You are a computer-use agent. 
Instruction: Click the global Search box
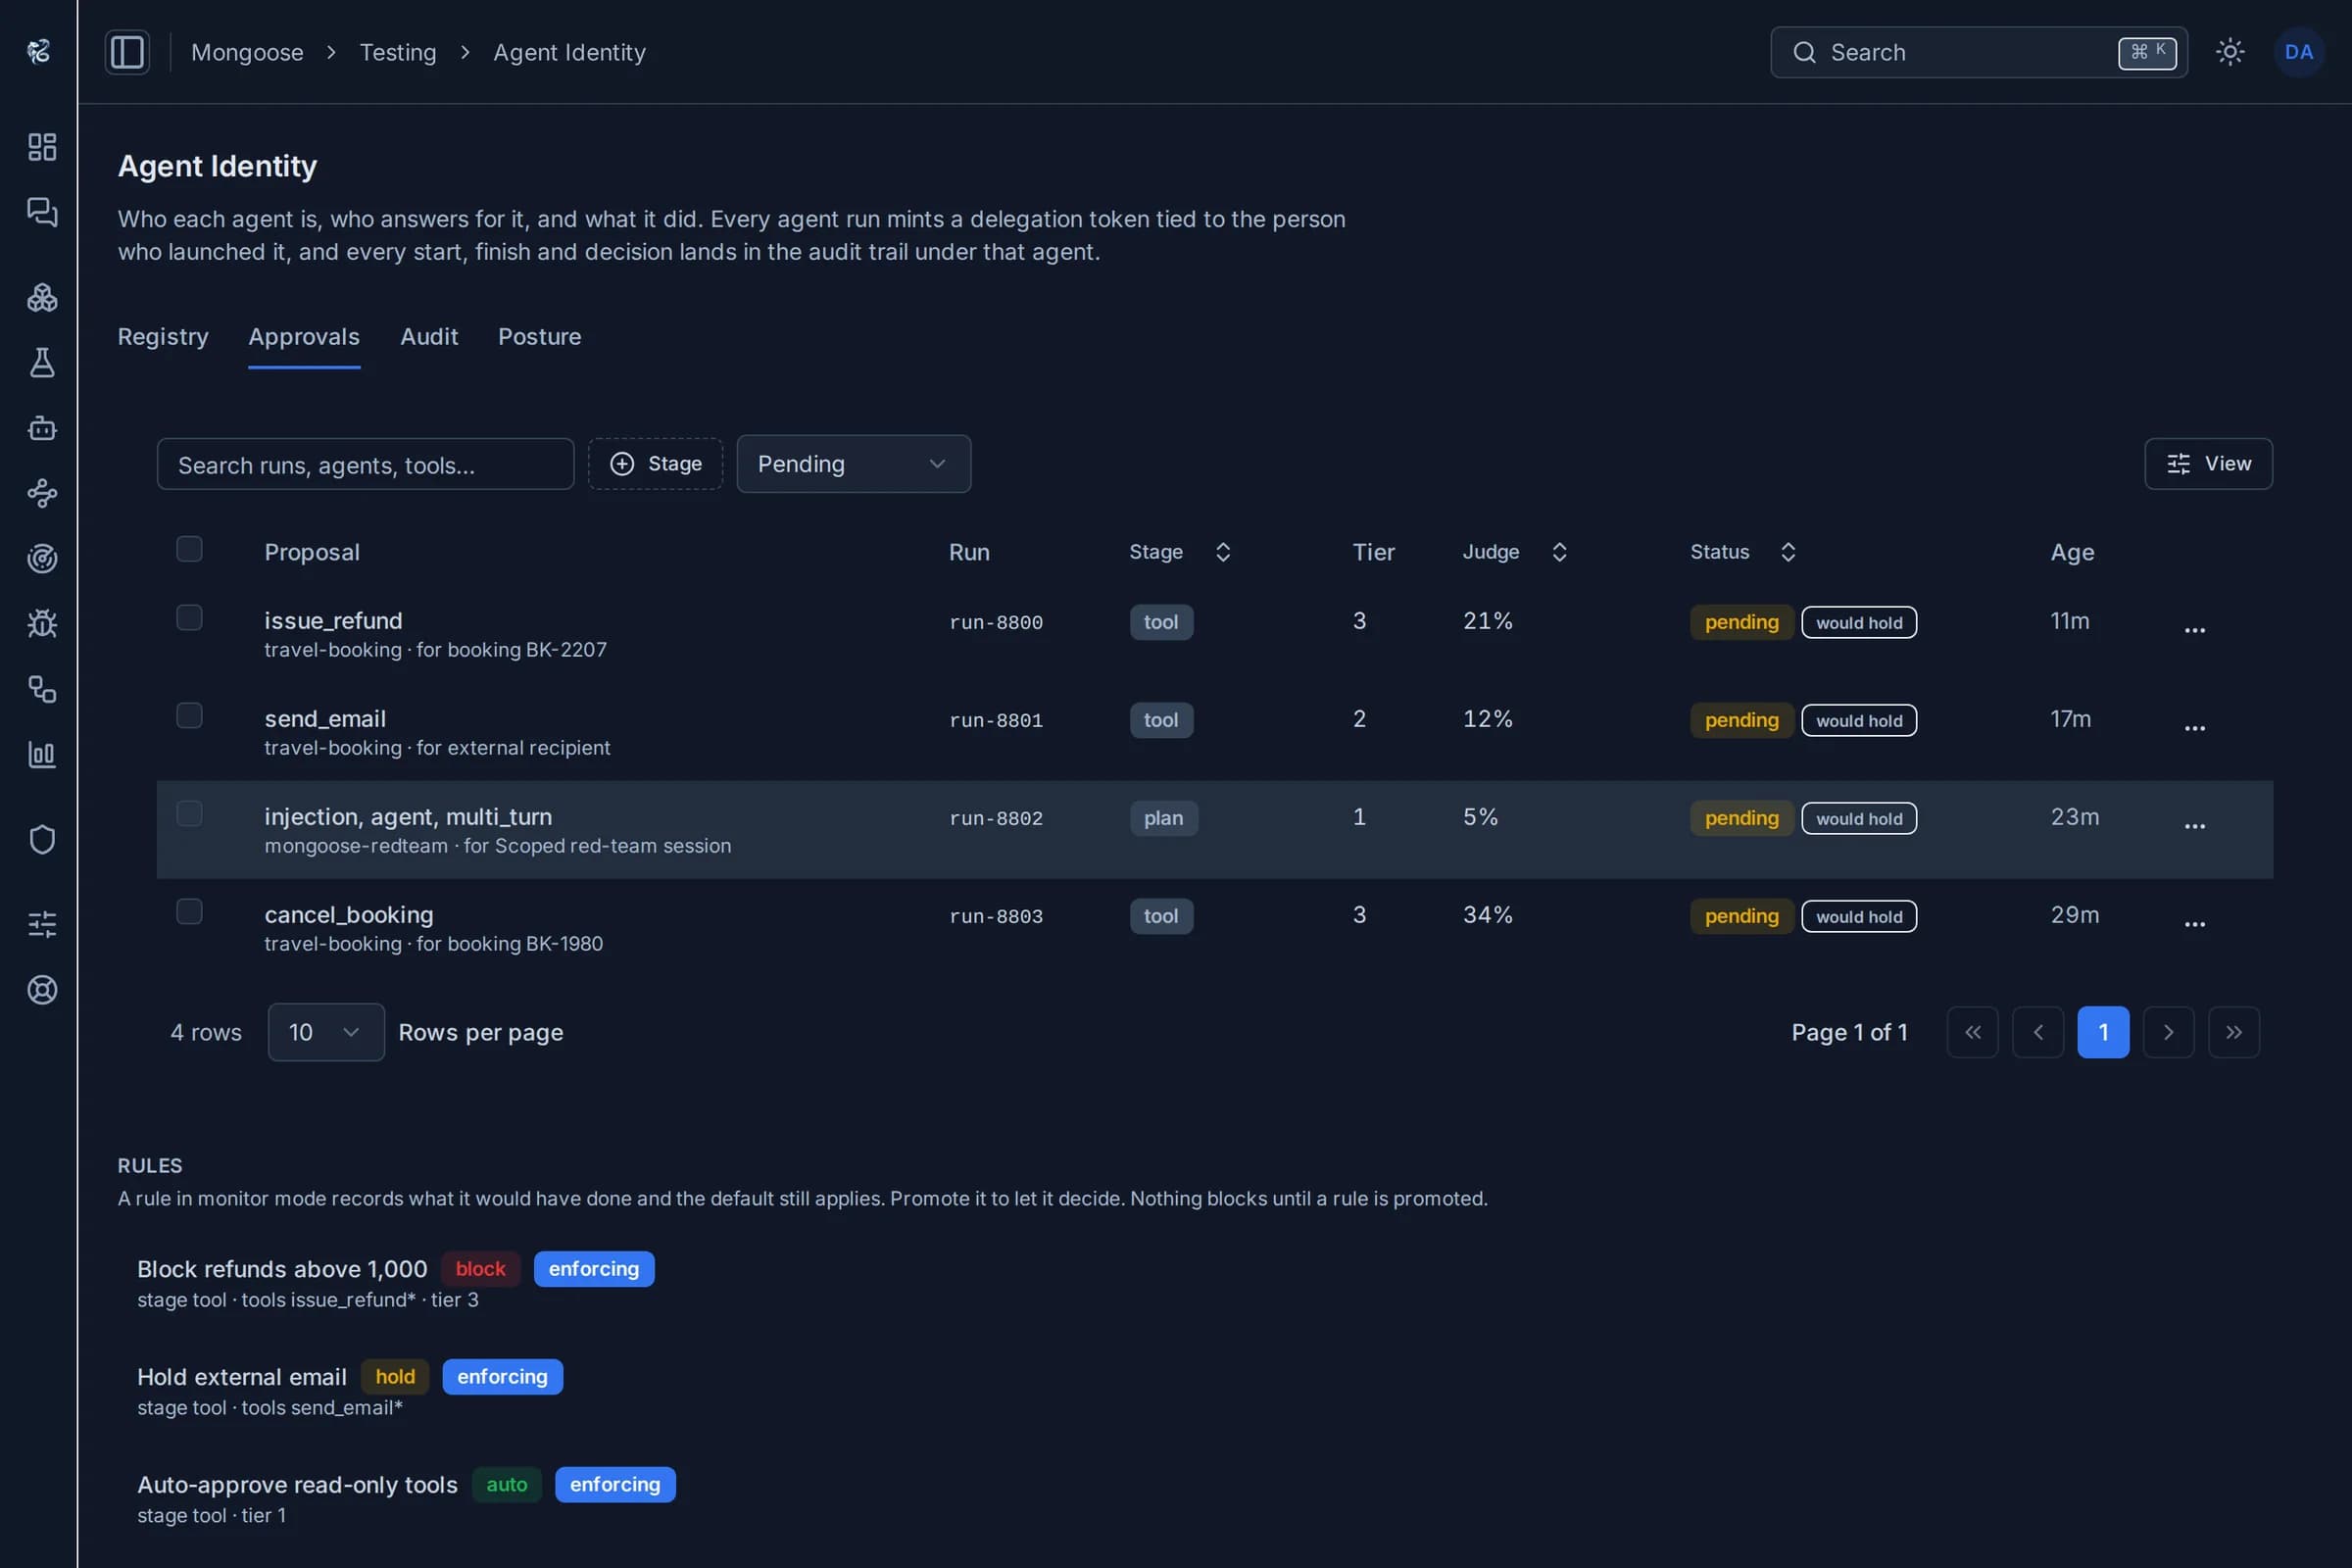[x=1978, y=52]
